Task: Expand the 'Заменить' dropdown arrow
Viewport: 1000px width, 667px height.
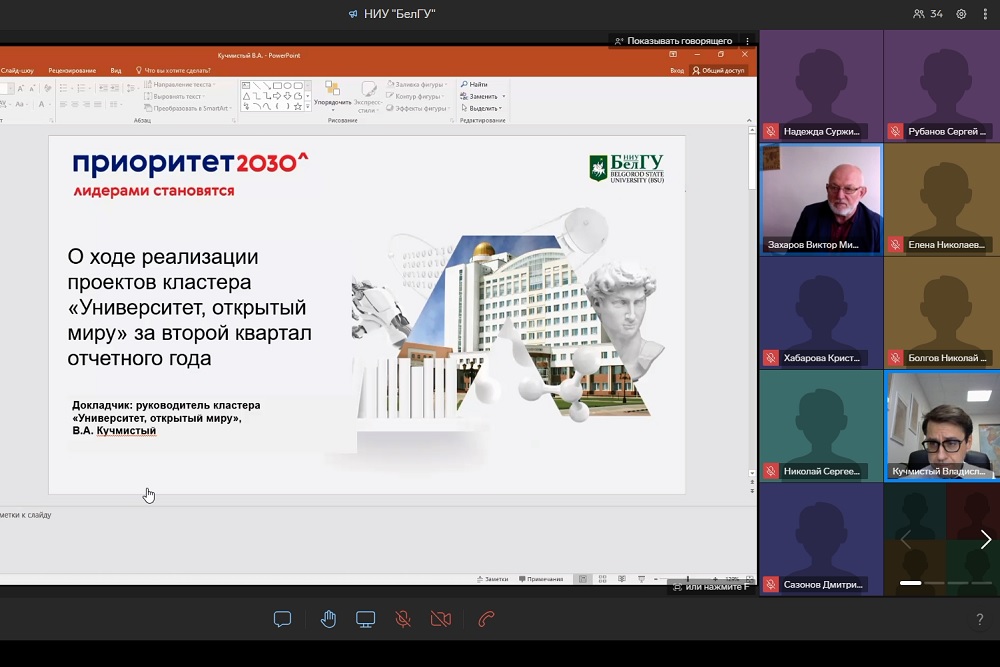Action: pos(503,97)
